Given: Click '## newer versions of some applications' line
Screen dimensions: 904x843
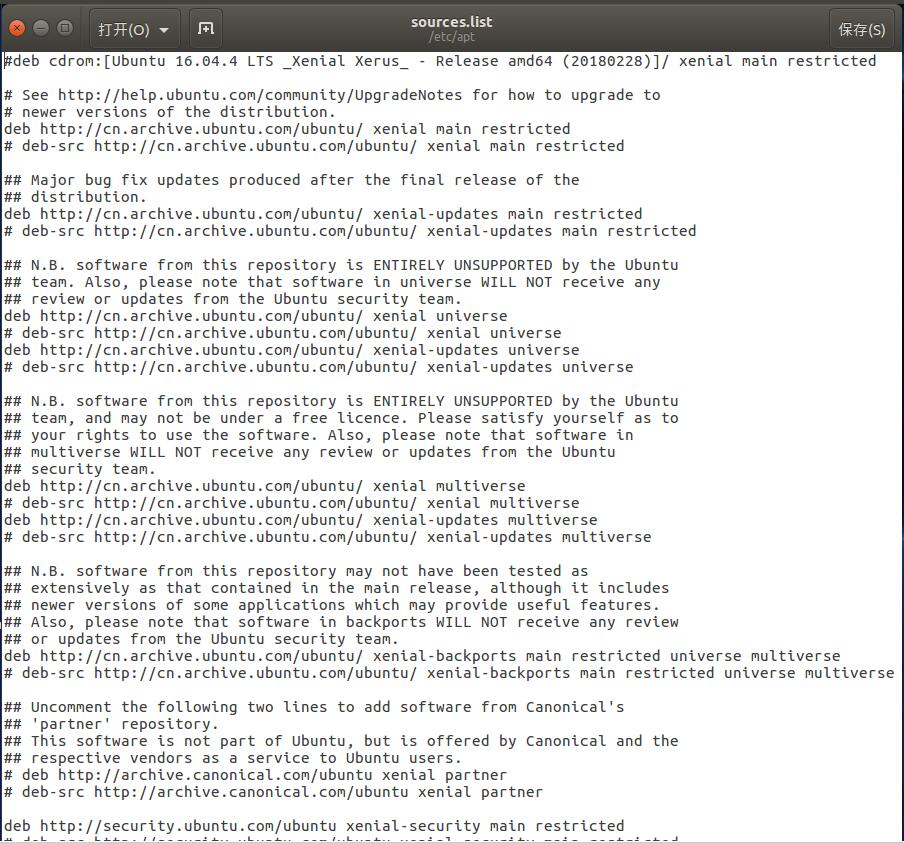Looking at the screenshot, I should (332, 605).
